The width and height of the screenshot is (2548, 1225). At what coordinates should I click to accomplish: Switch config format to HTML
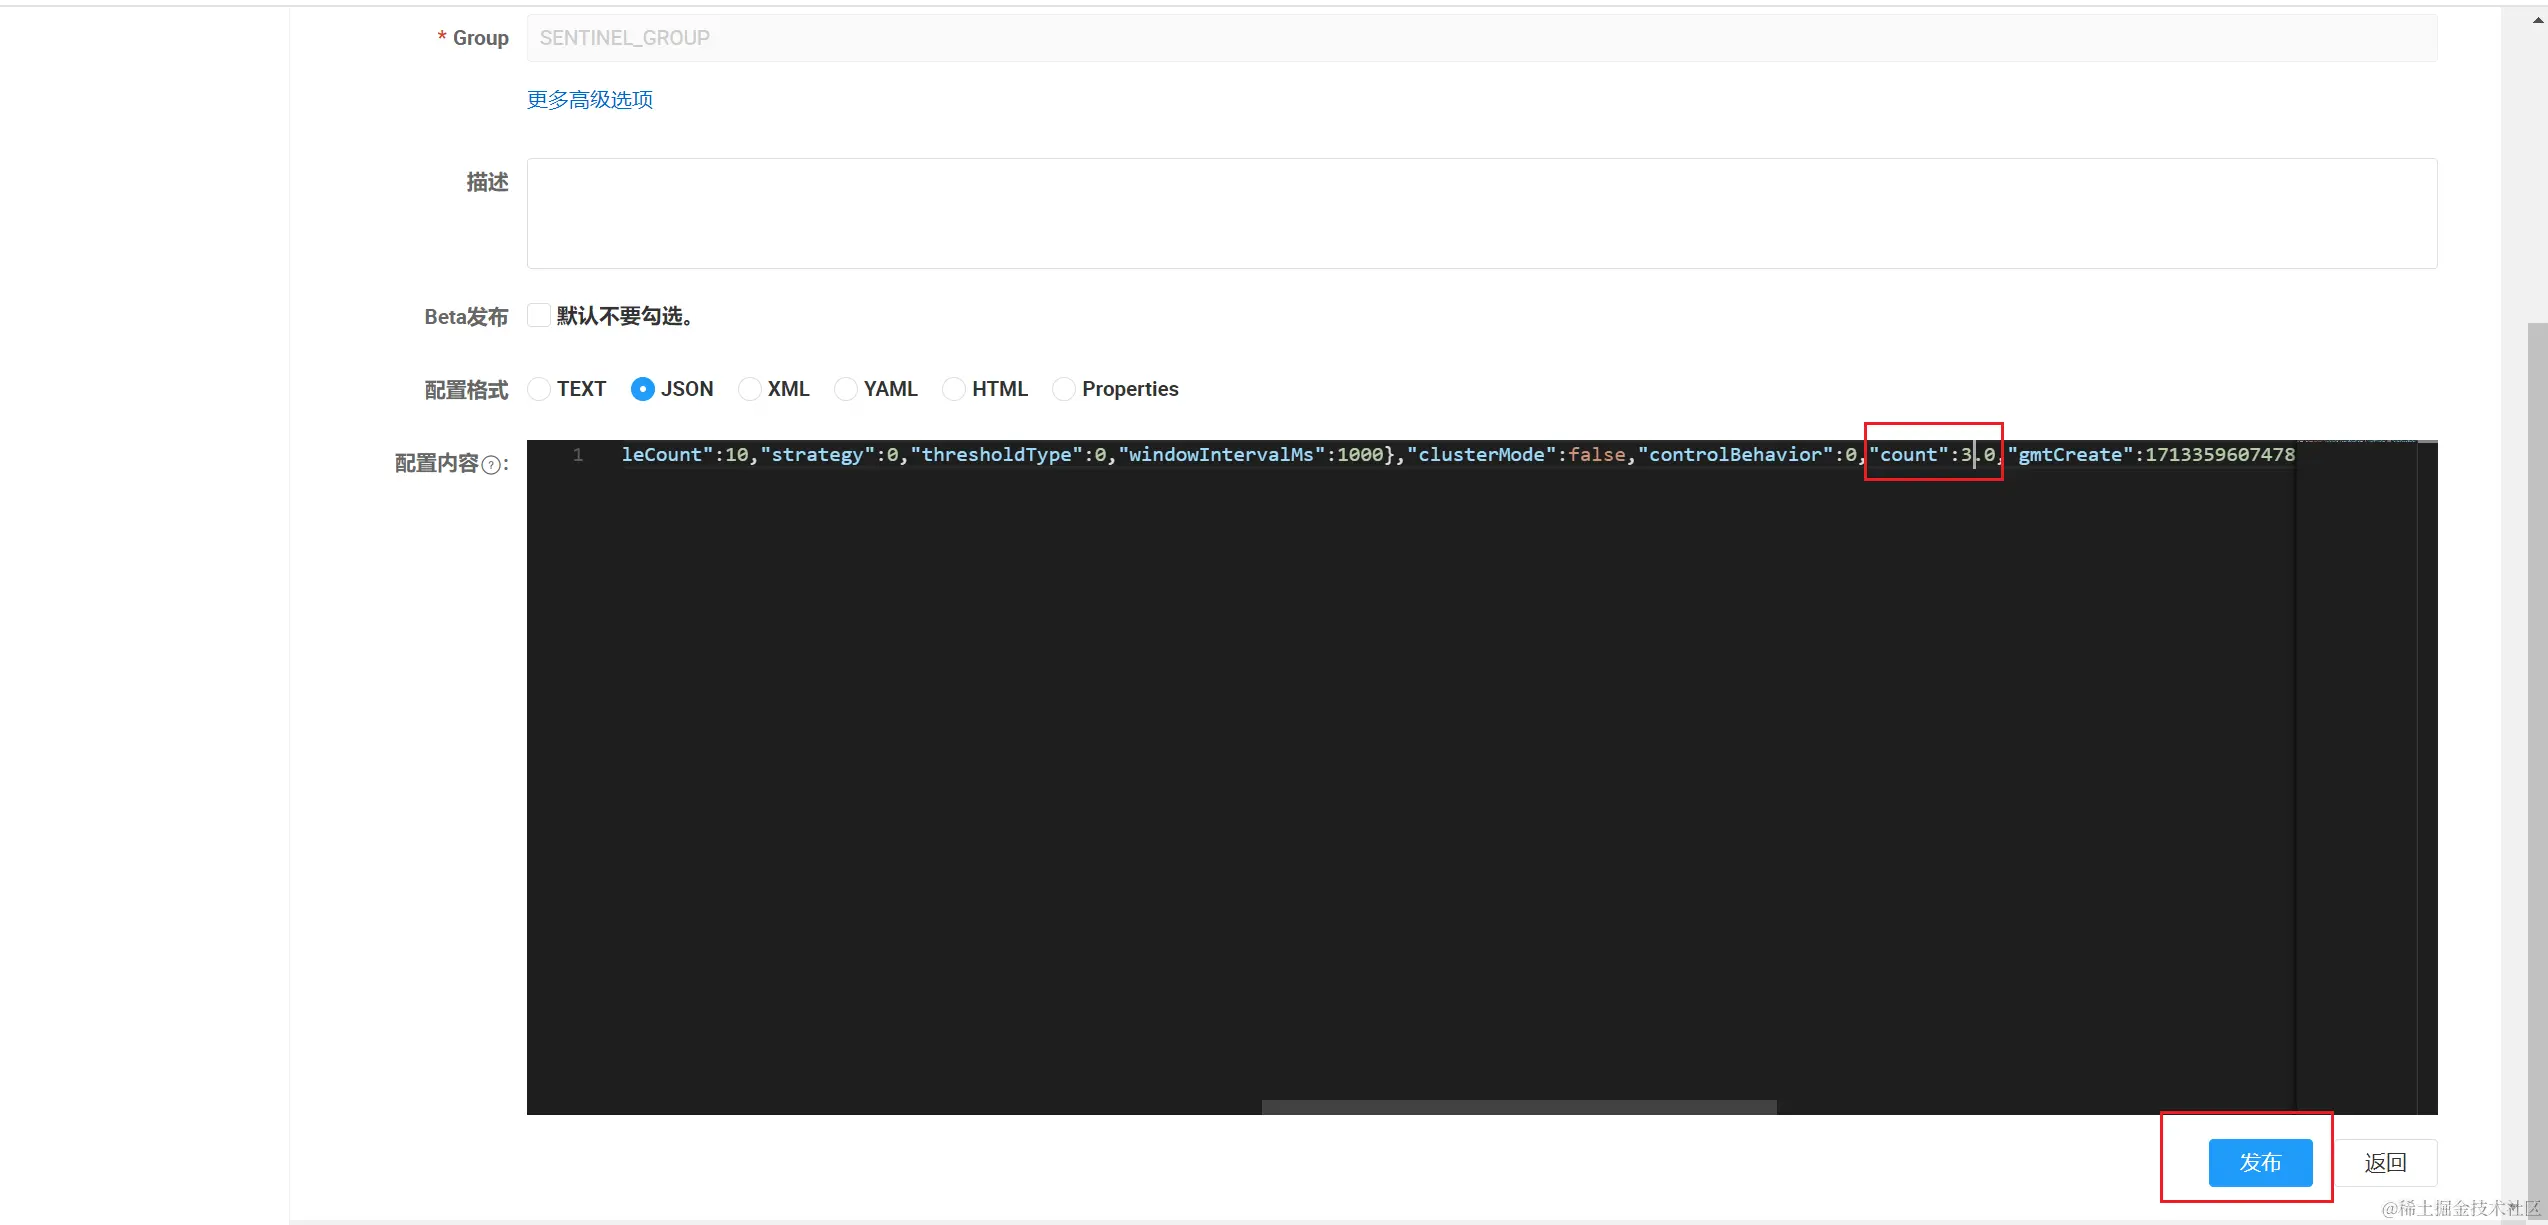click(x=954, y=389)
